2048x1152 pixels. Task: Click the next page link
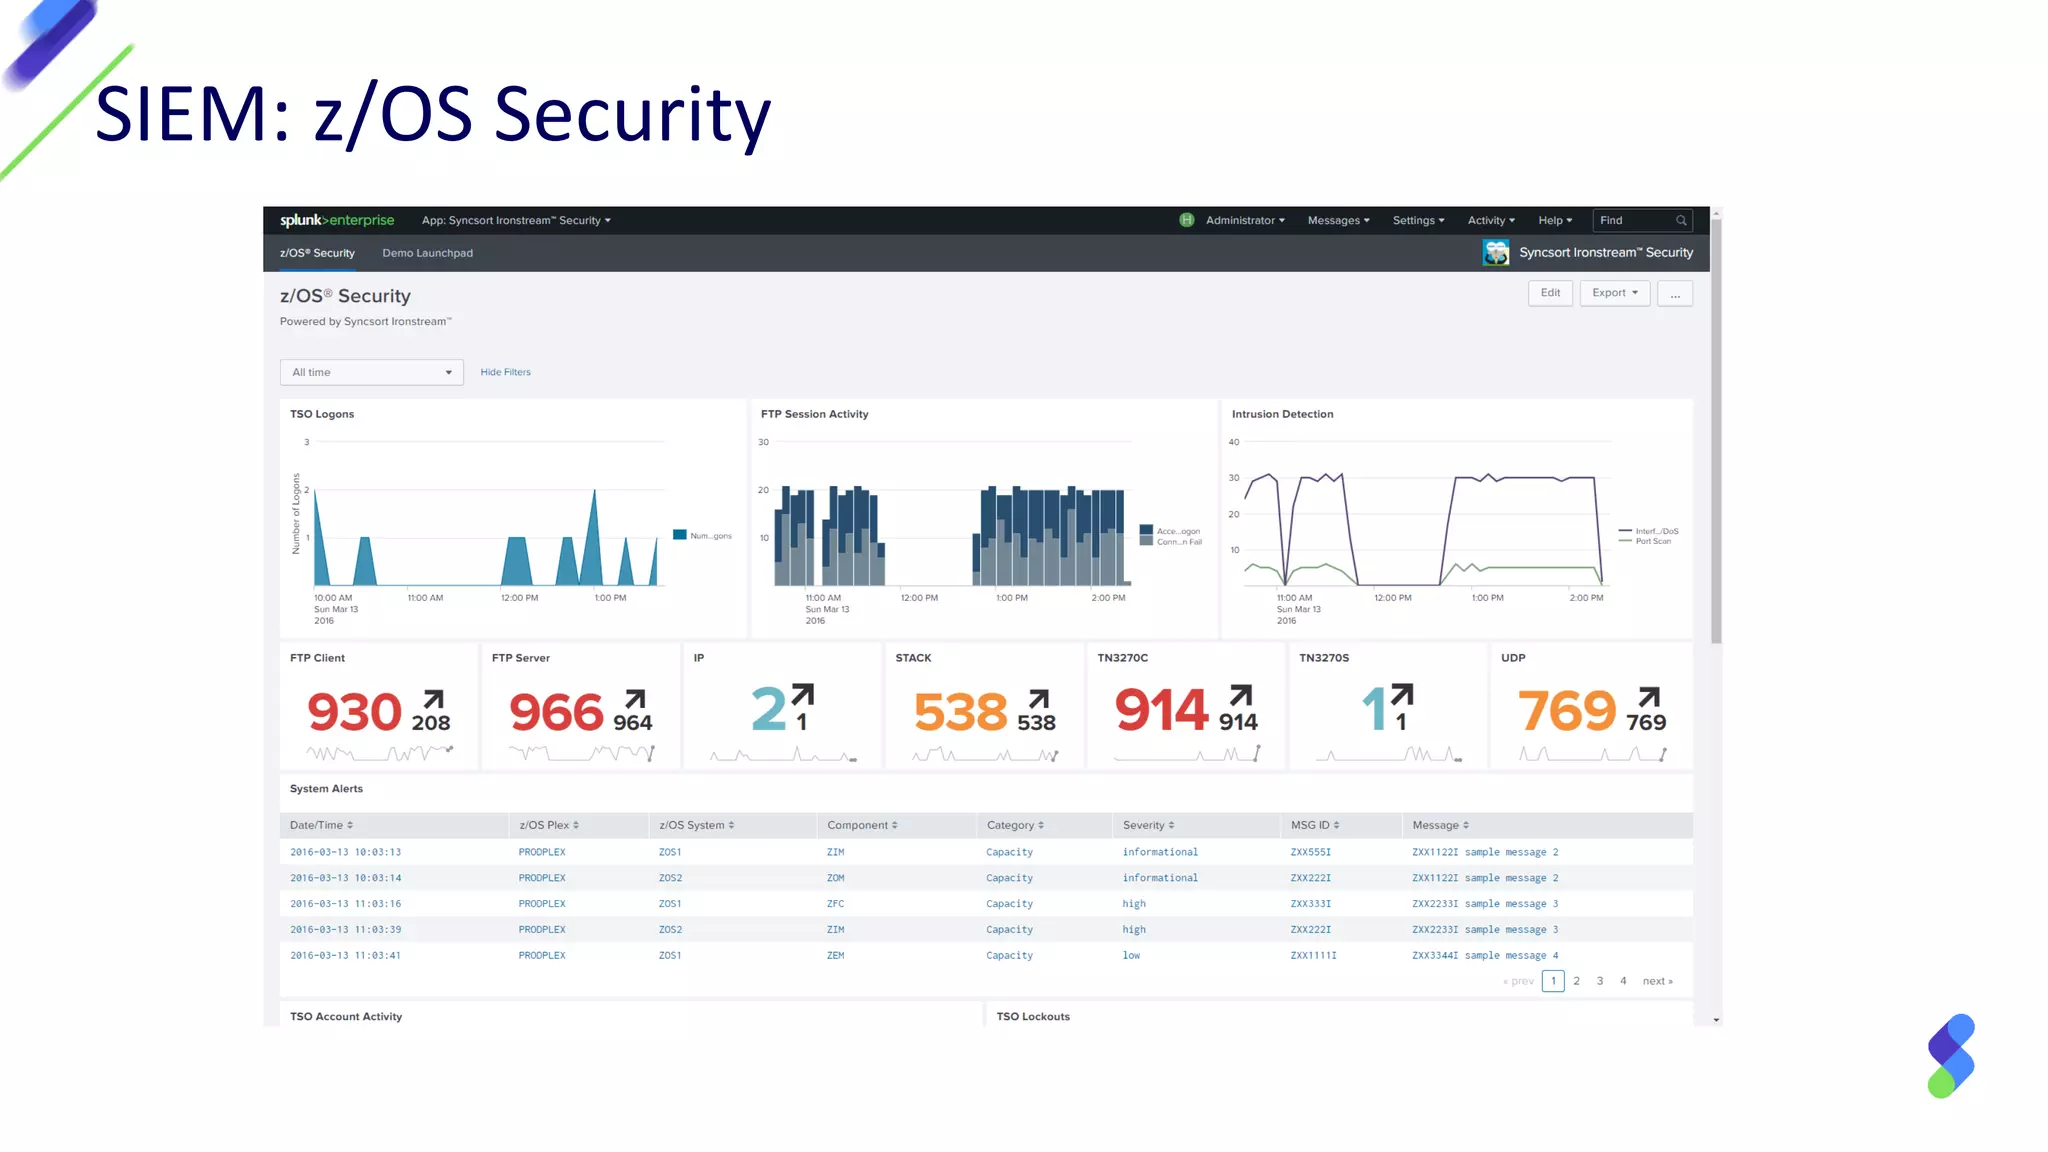tap(1657, 981)
